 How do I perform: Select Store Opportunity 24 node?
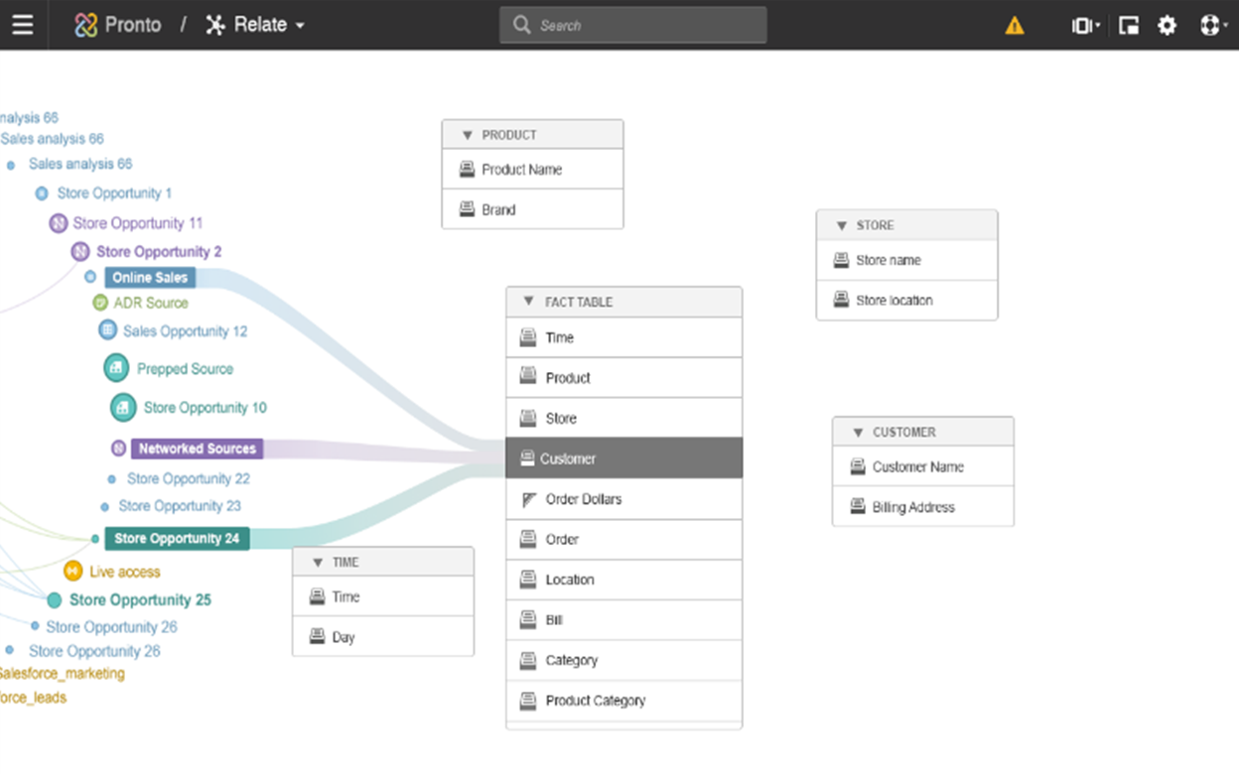coord(176,539)
